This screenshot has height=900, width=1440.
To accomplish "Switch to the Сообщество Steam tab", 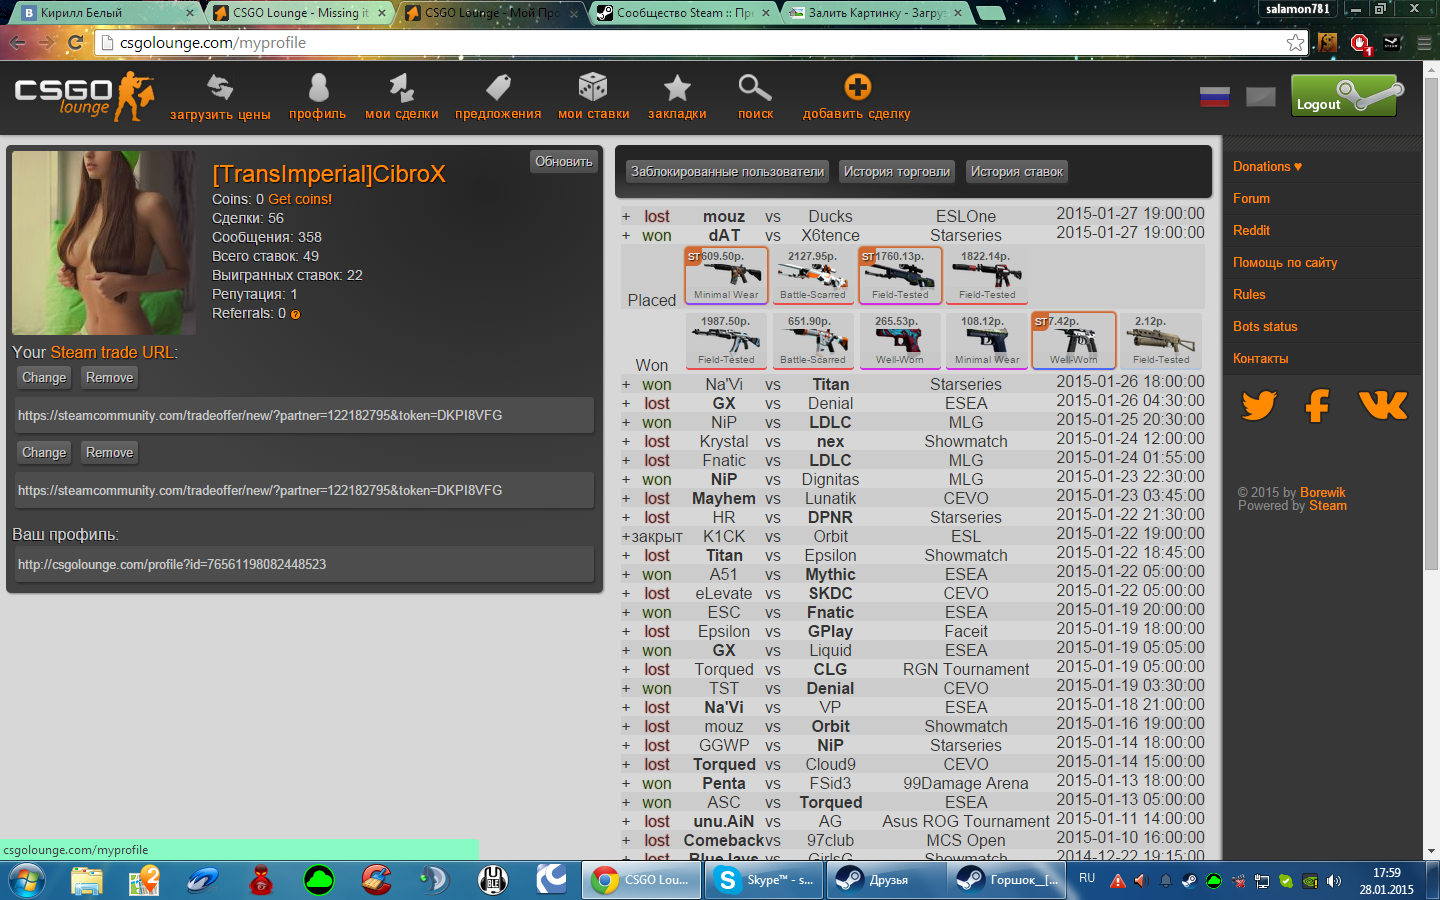I will pos(685,13).
